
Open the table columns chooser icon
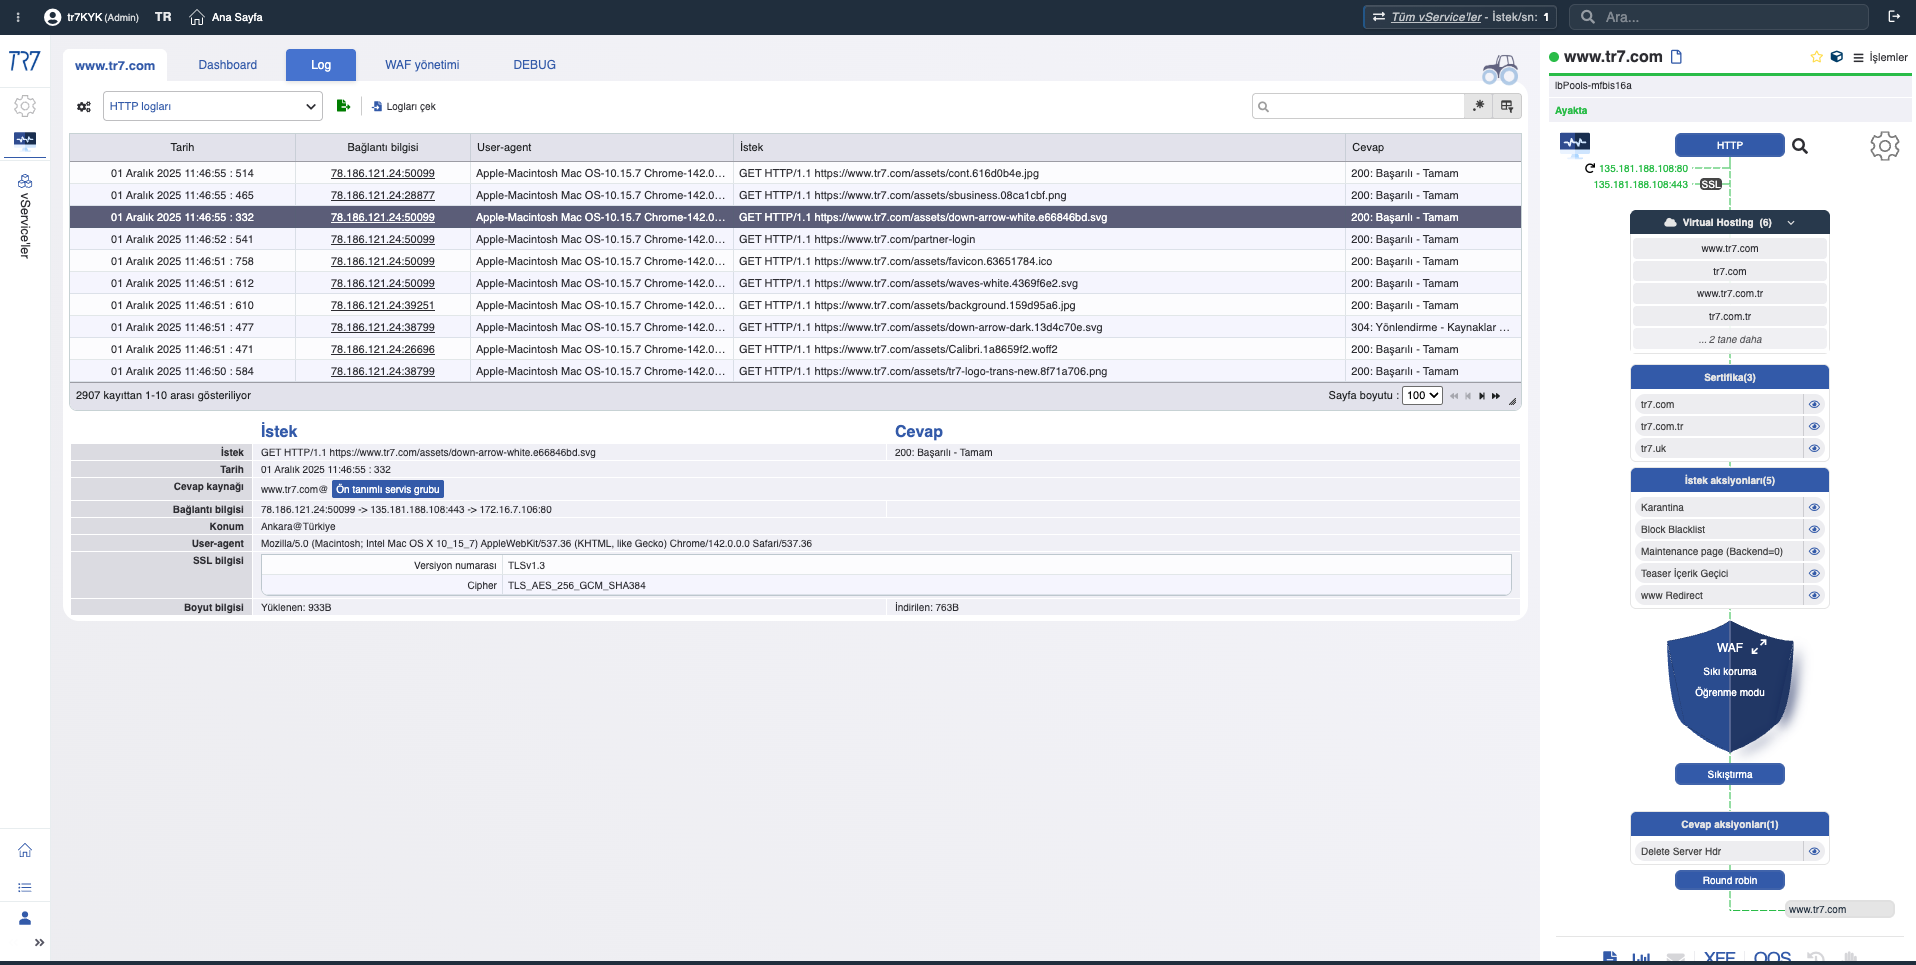point(1507,106)
